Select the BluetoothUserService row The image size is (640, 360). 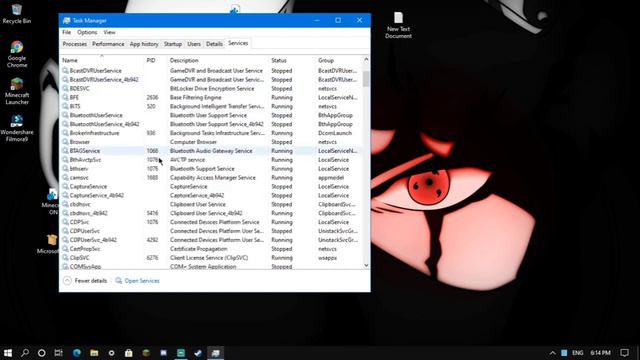point(211,116)
